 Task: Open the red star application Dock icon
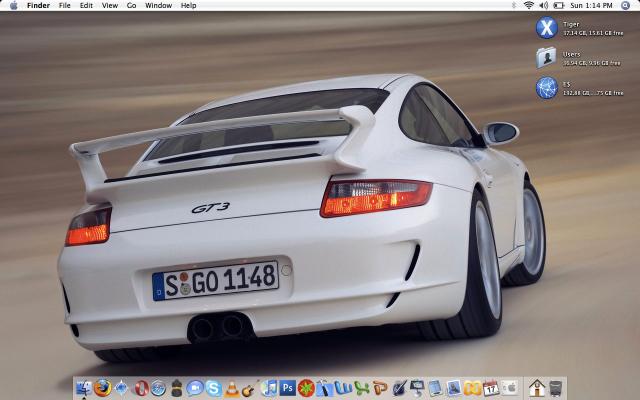[x=306, y=388]
